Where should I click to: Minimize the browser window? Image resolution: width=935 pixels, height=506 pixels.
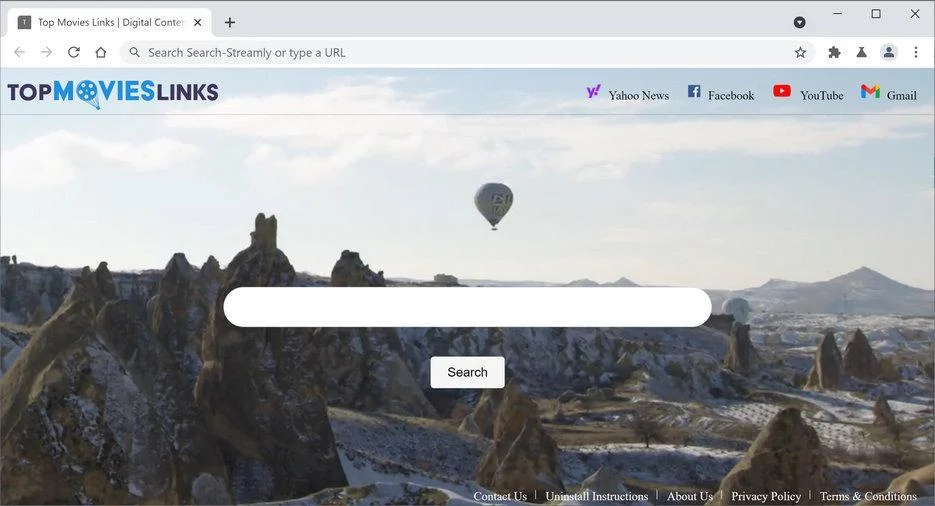point(838,13)
